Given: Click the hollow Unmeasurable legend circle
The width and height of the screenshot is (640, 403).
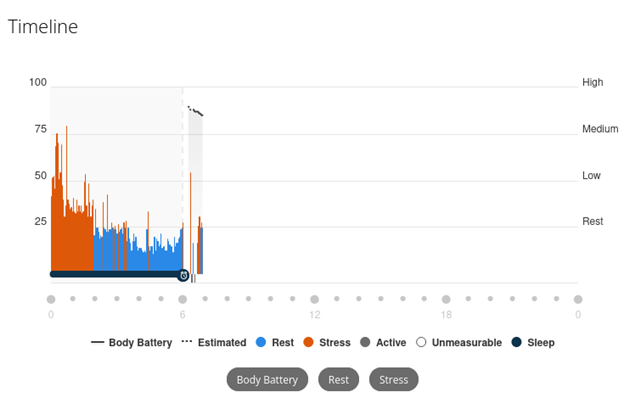Looking at the screenshot, I should pyautogui.click(x=421, y=342).
